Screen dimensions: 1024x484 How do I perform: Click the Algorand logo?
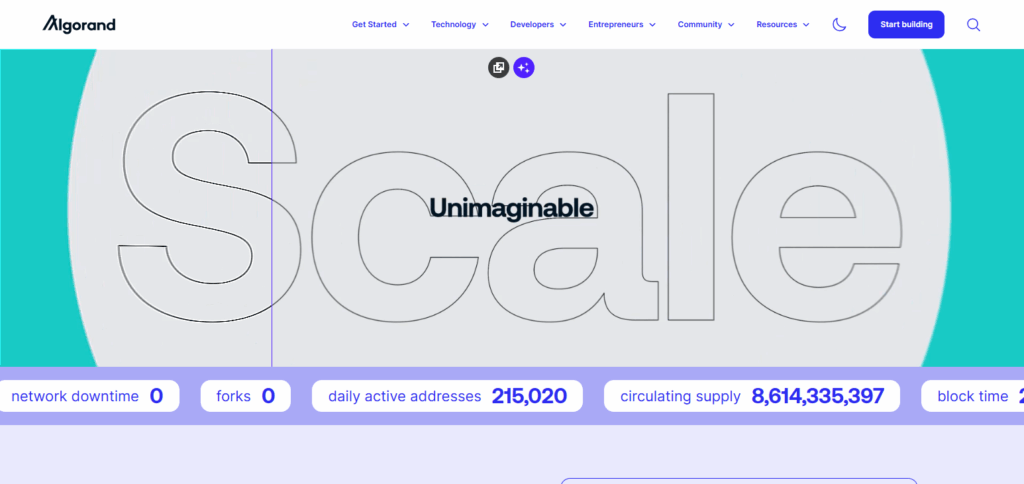79,24
